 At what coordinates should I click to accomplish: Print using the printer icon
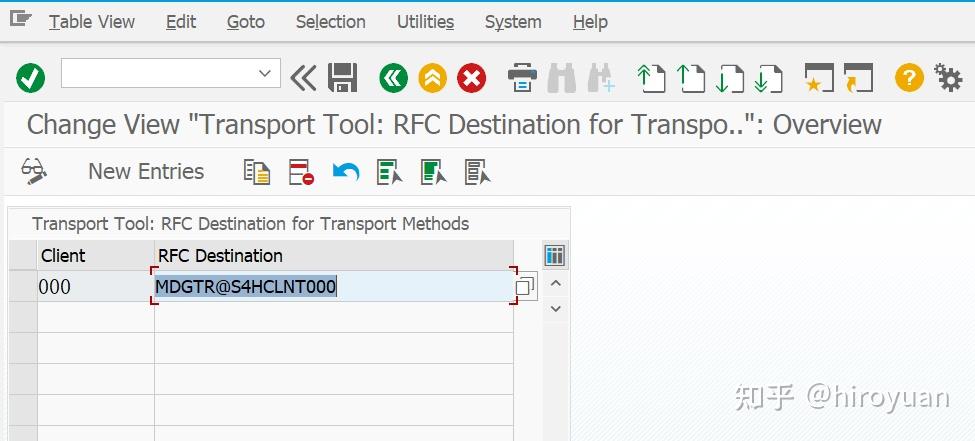pos(522,78)
